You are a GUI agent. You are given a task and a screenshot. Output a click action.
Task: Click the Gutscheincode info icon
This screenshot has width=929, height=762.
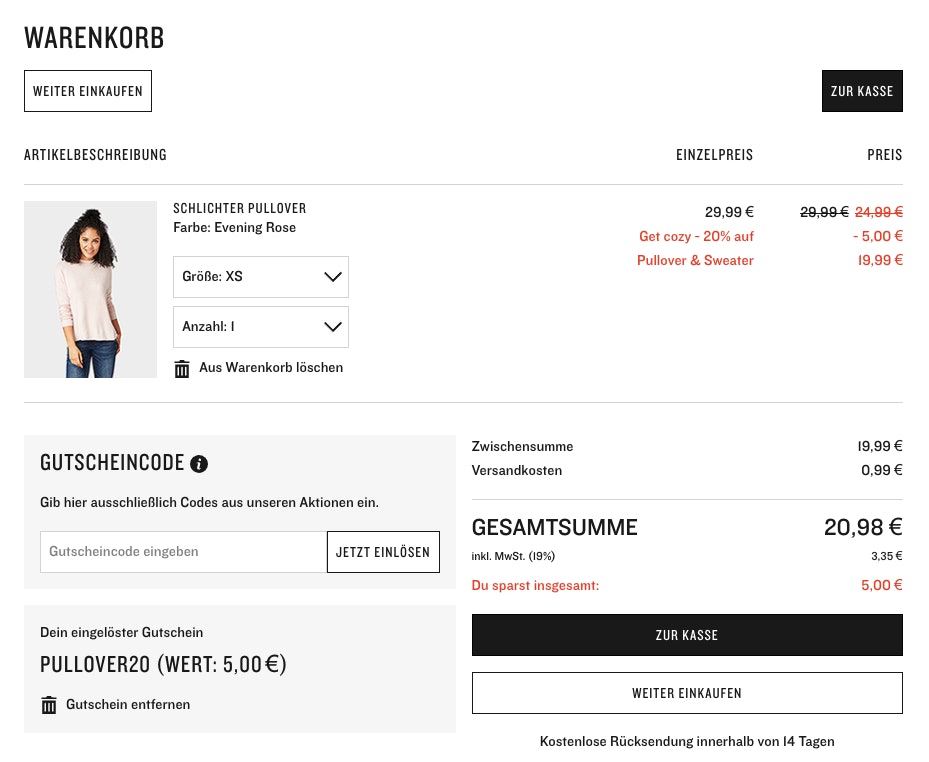[x=199, y=464]
